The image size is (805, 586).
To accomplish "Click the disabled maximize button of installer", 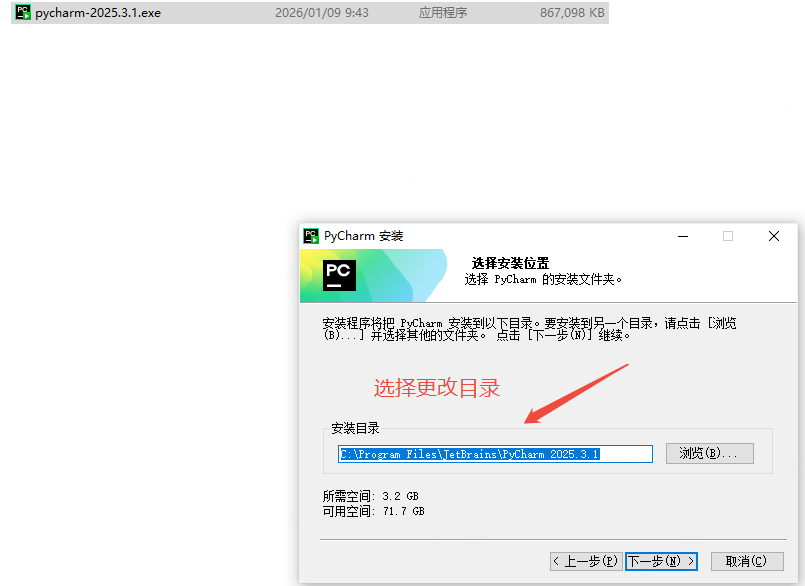I will pyautogui.click(x=728, y=236).
